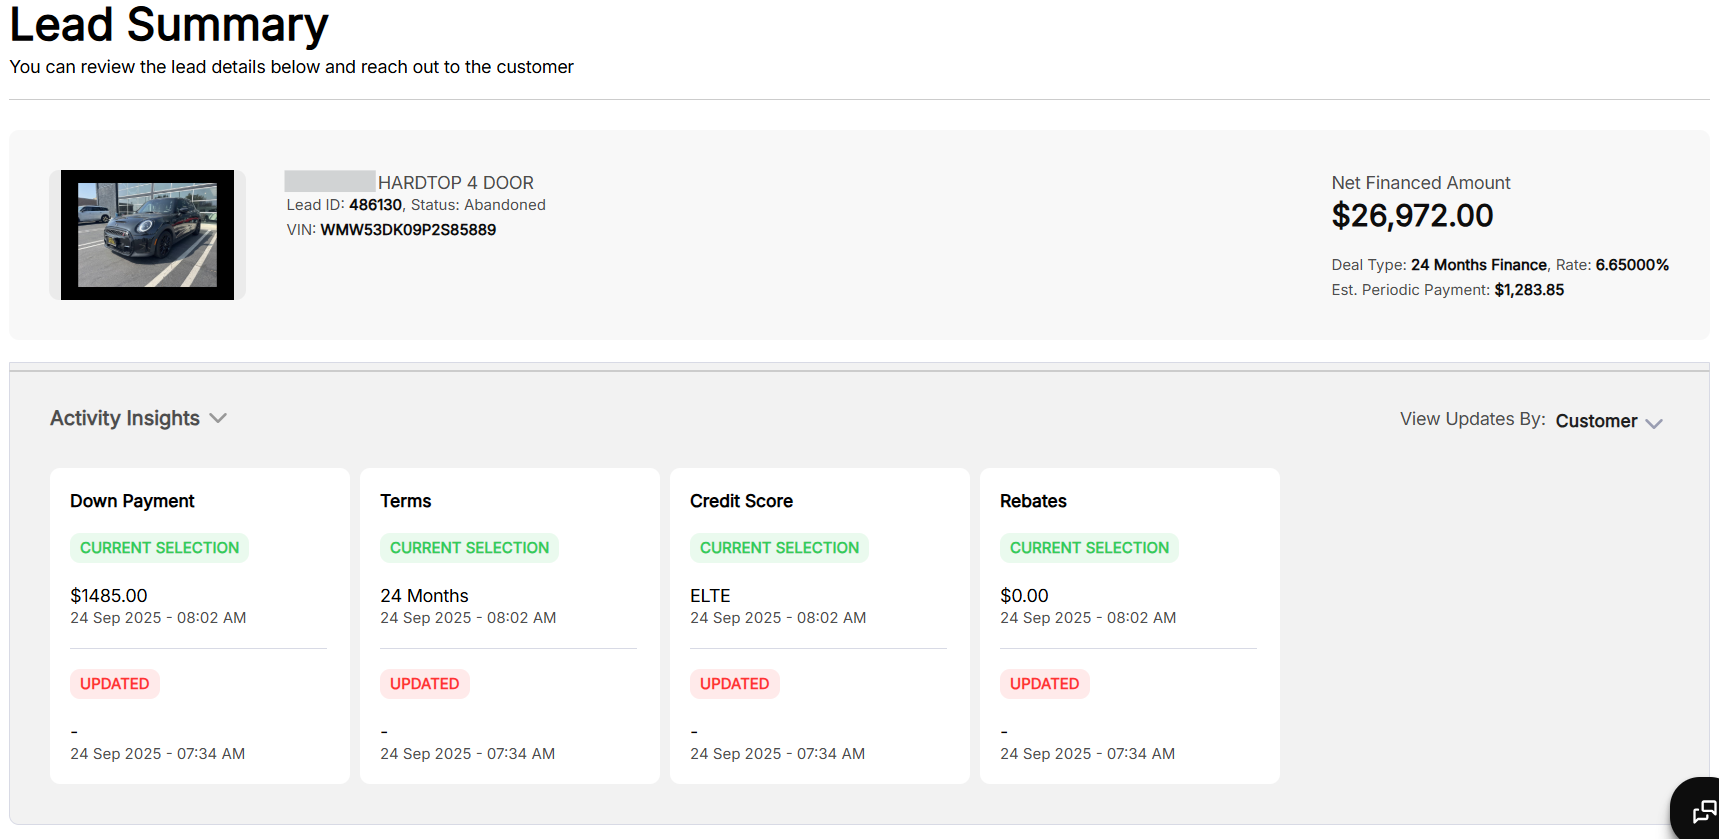Screen dimensions: 1719x839
Task: Select the Down Payment card title
Action: [x=132, y=501]
